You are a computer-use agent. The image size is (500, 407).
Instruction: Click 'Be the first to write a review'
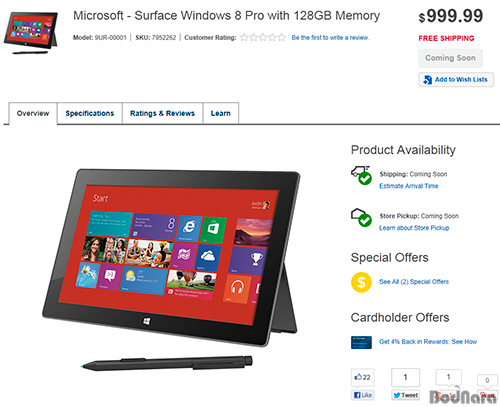330,38
